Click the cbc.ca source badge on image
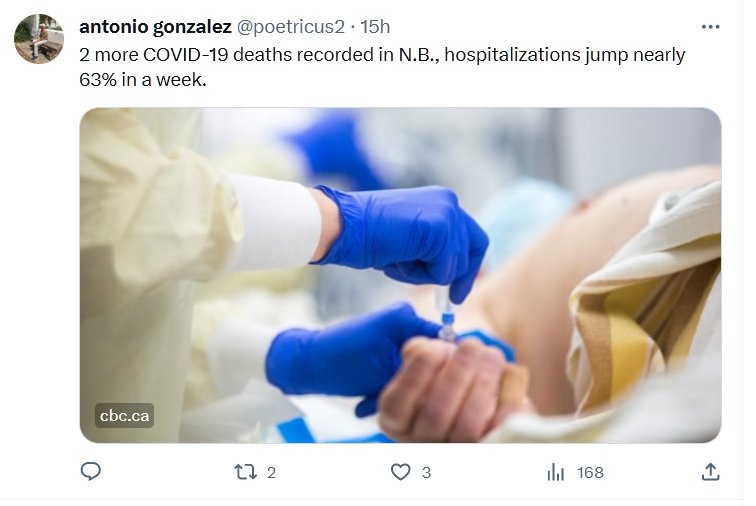Screen dimensions: 756x506 (125, 415)
